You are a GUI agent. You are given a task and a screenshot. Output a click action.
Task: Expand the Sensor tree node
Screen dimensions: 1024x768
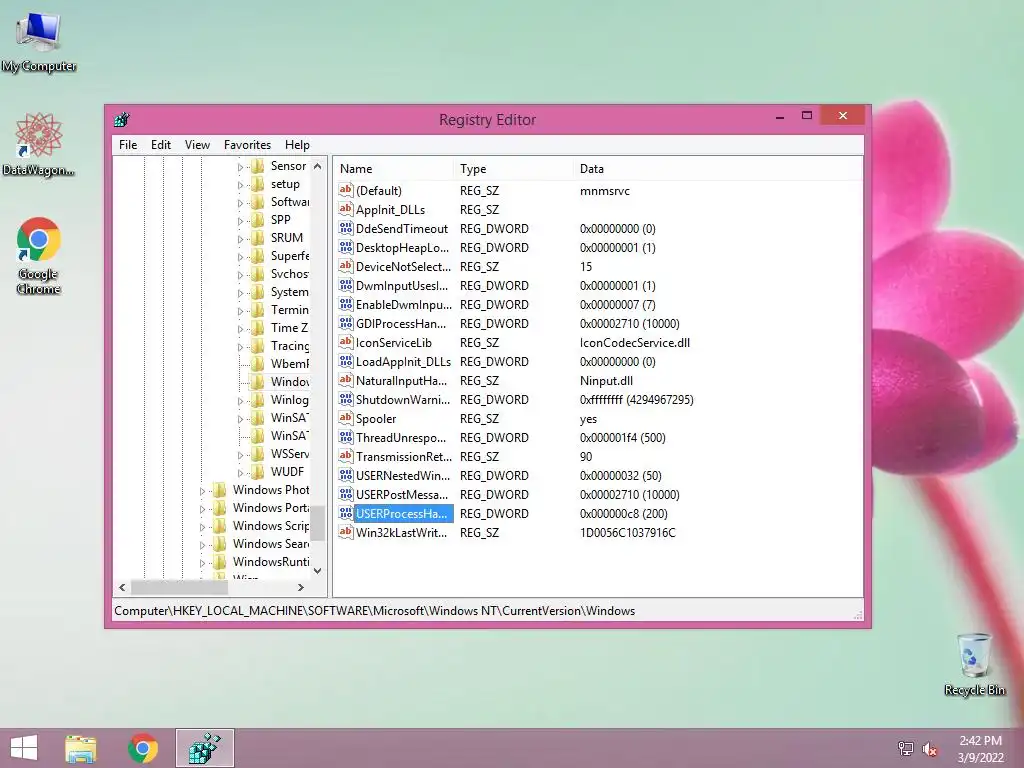(240, 167)
